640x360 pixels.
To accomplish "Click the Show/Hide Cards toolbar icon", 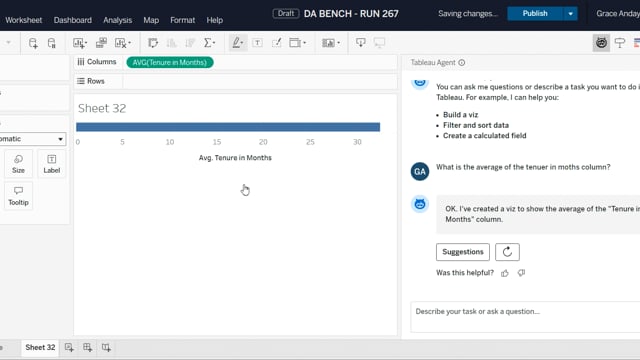I will point(328,43).
